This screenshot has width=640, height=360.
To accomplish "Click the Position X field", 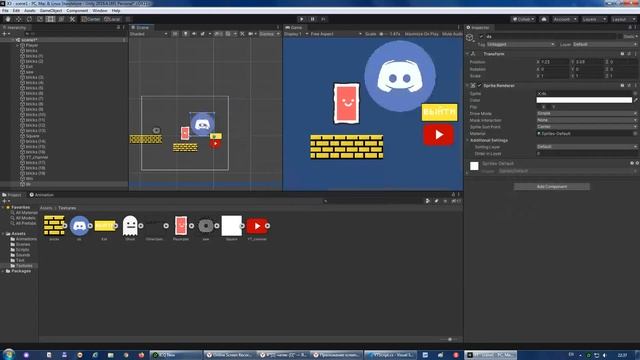I will point(555,62).
